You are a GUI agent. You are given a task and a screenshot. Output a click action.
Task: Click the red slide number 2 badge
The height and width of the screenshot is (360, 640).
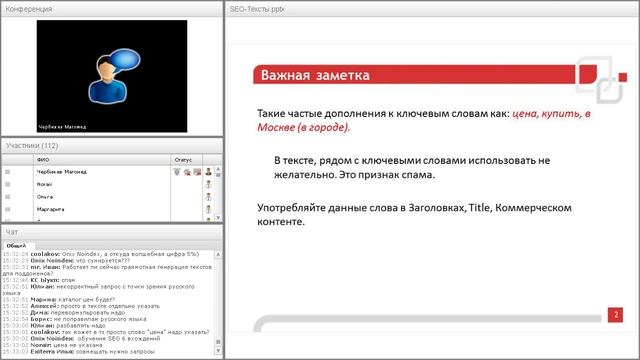point(616,315)
